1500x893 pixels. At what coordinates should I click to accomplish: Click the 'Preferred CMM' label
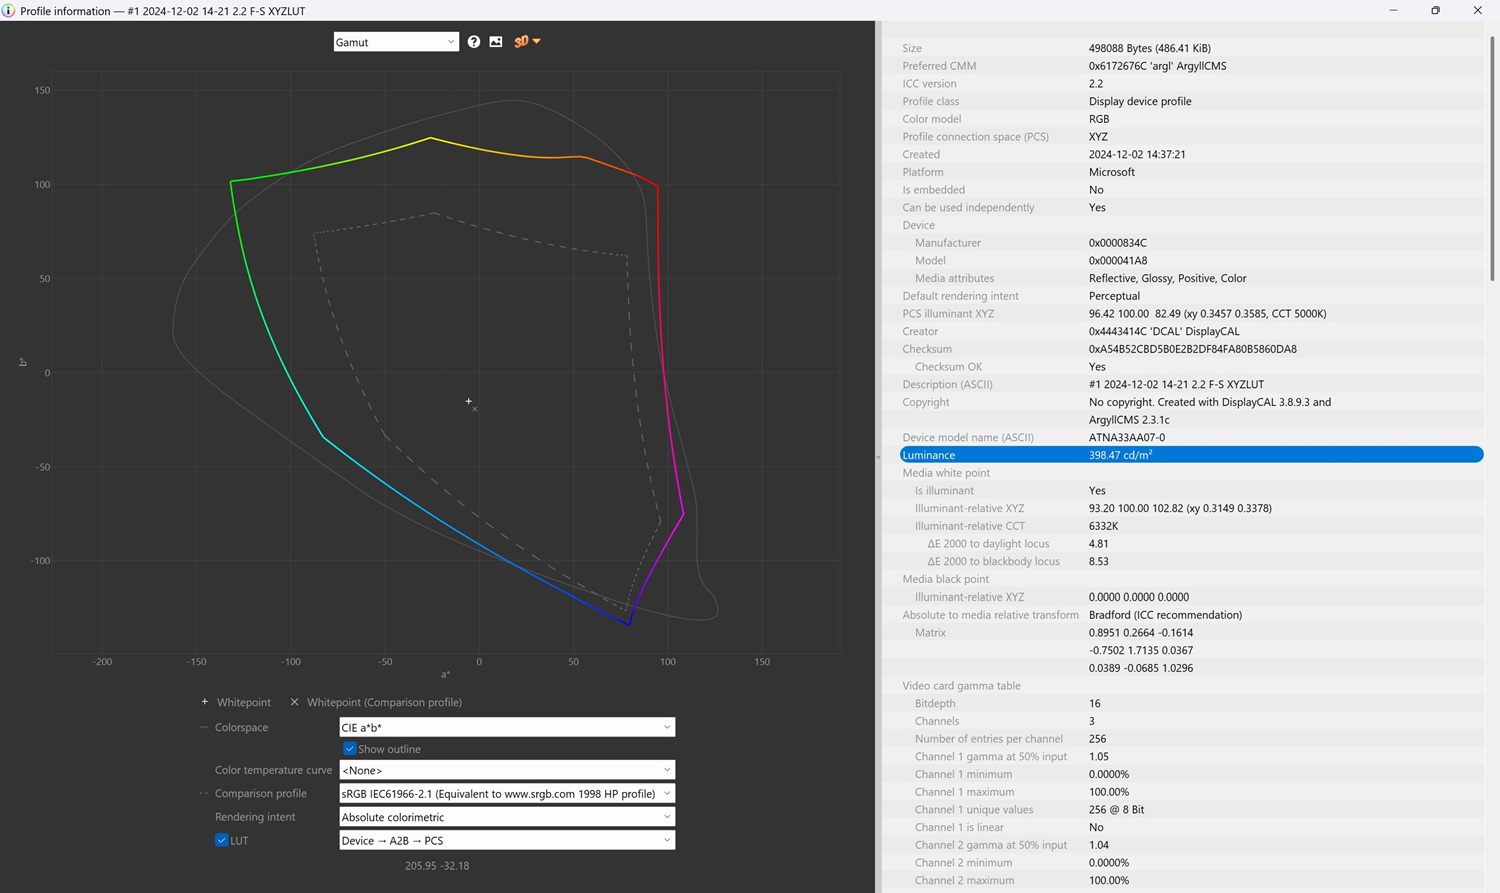[939, 66]
